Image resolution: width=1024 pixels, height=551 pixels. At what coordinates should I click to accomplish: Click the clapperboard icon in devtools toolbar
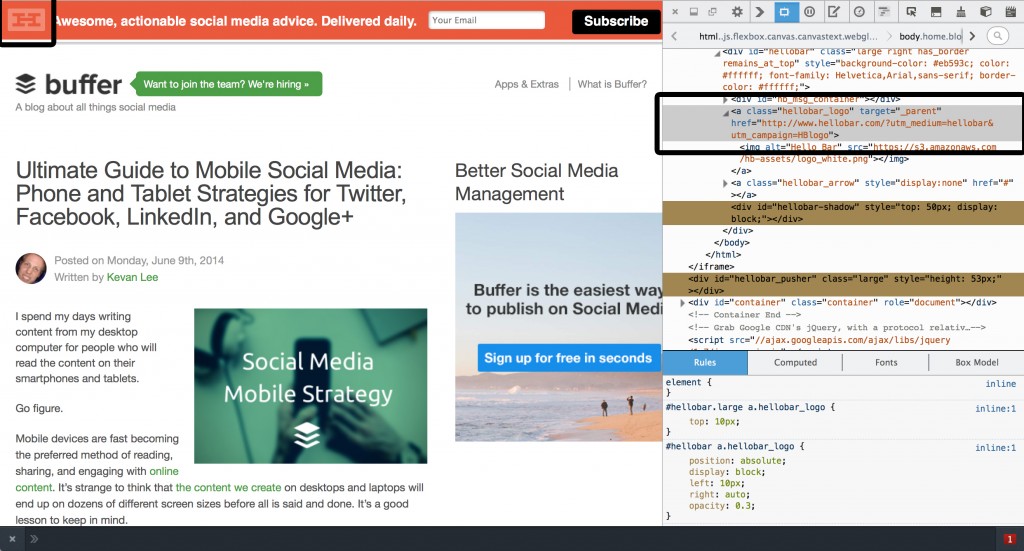(x=1010, y=12)
